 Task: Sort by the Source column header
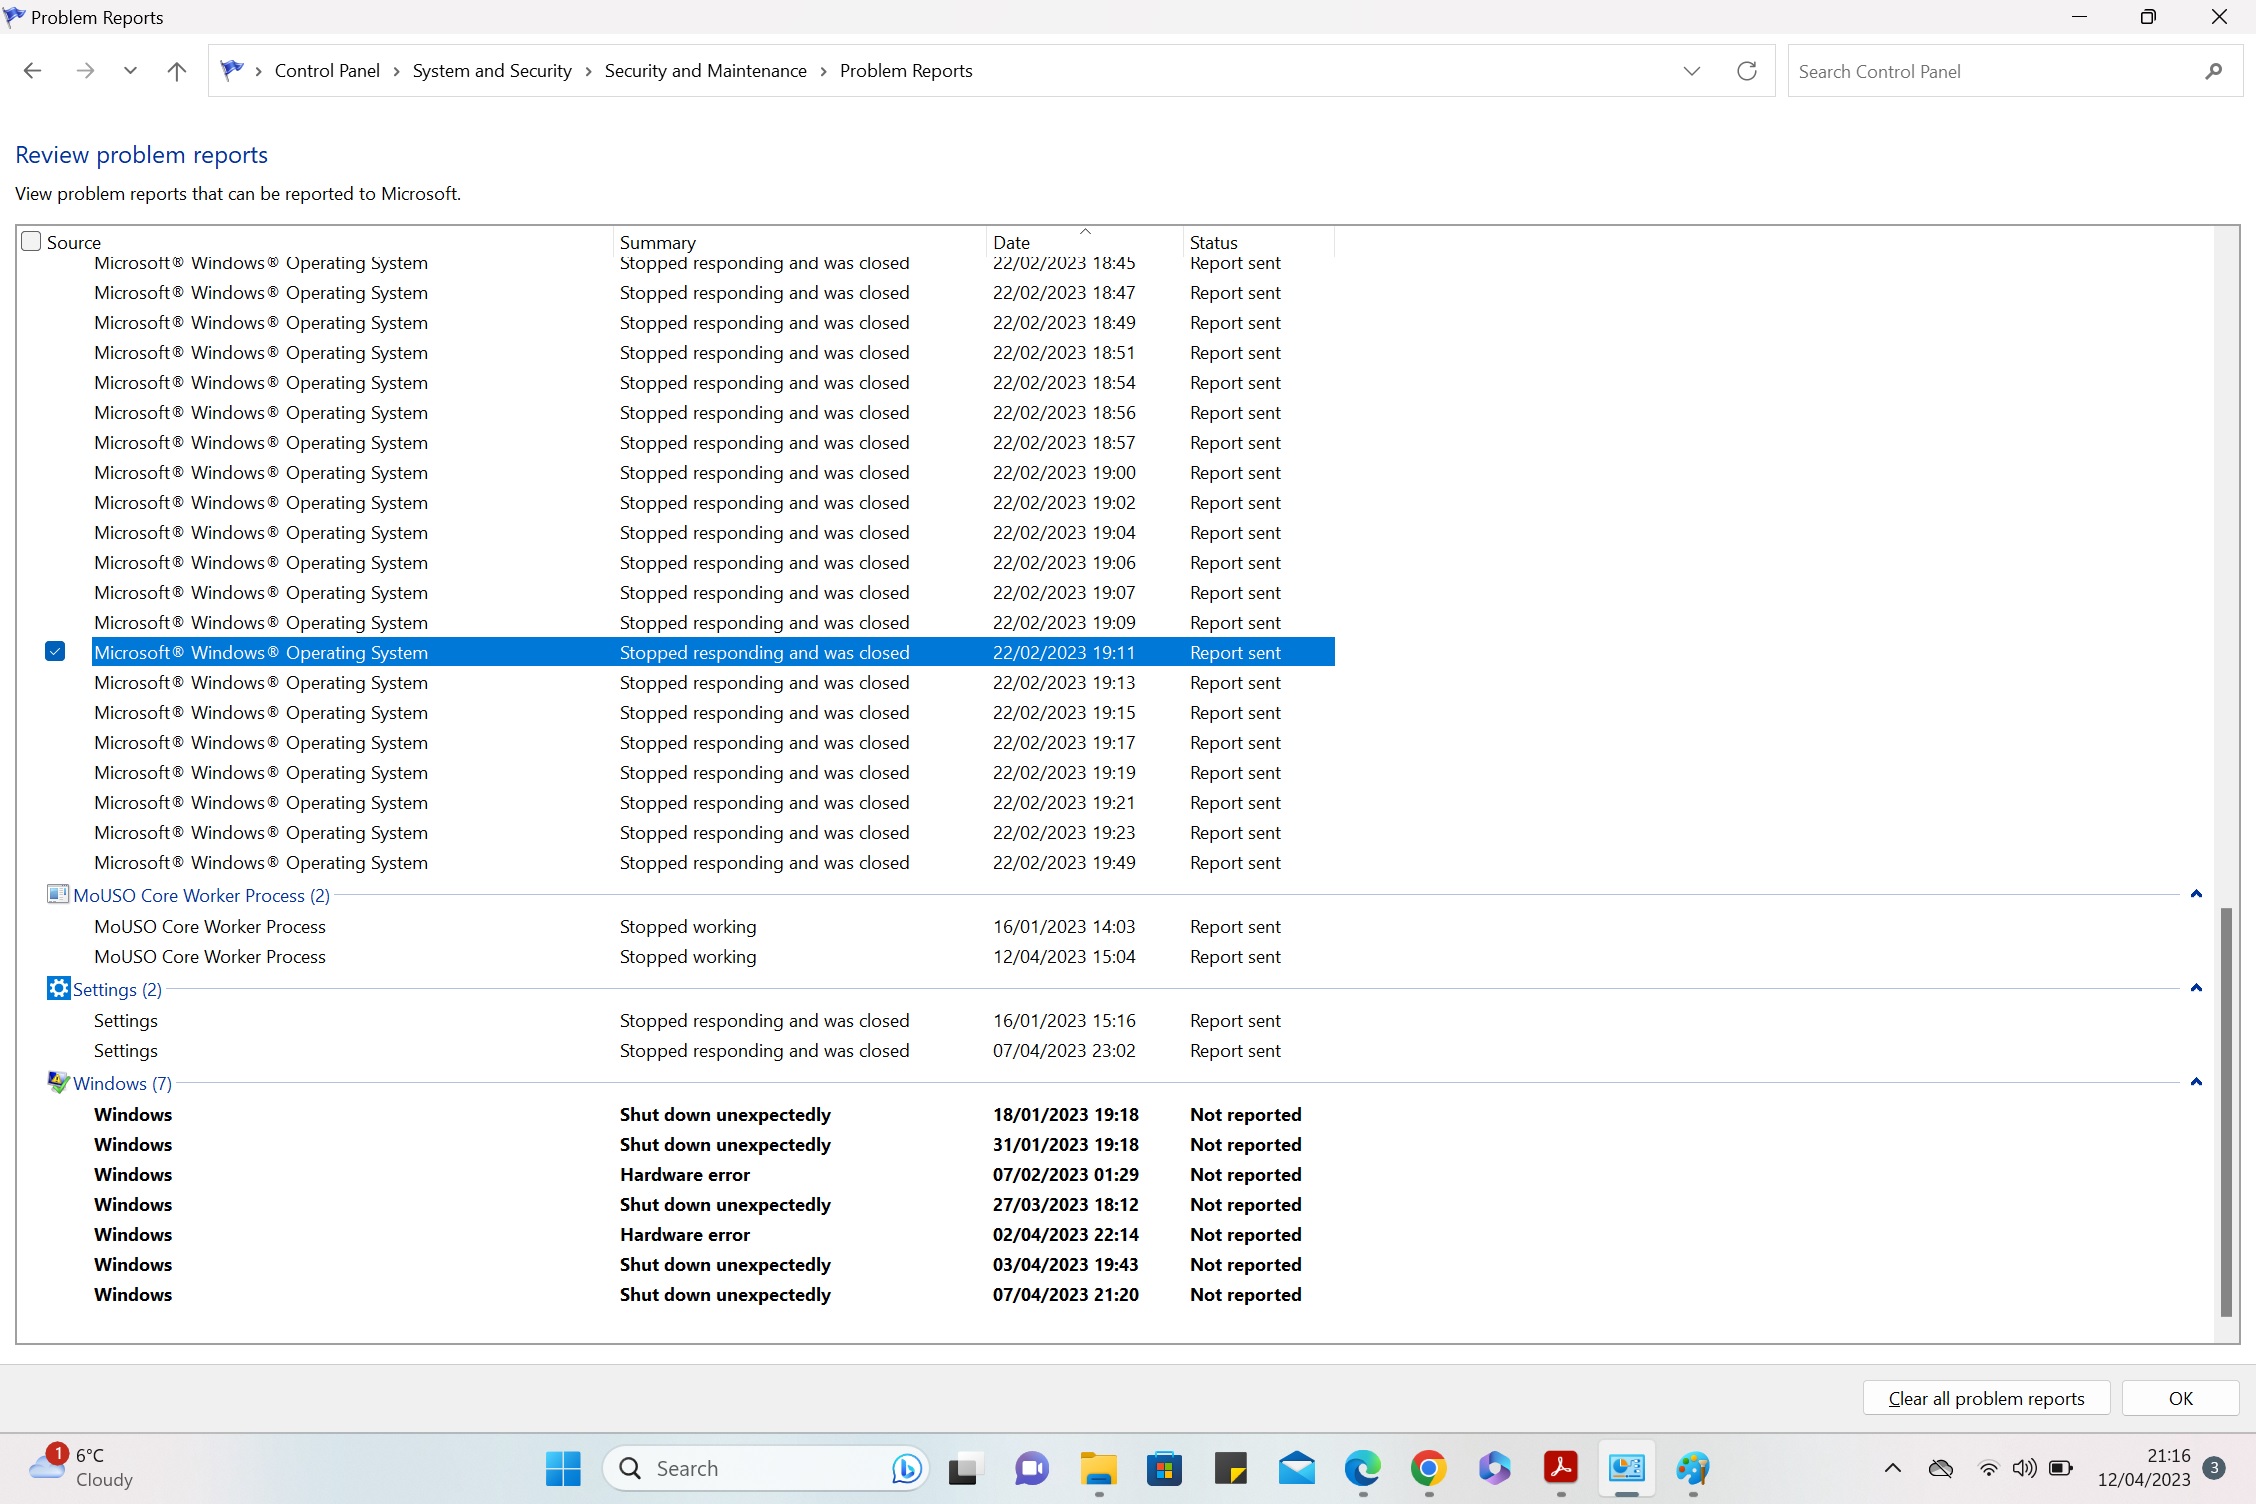tap(329, 242)
